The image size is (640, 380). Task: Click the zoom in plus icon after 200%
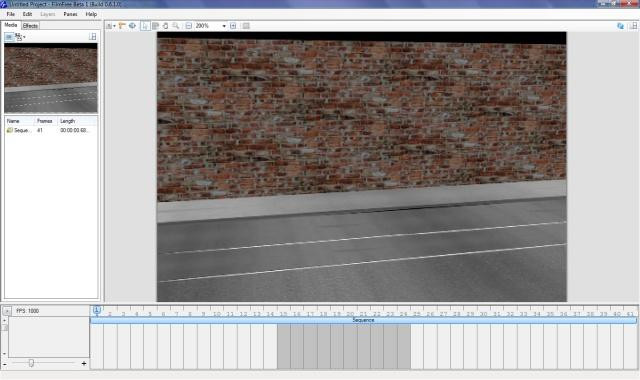point(233,26)
